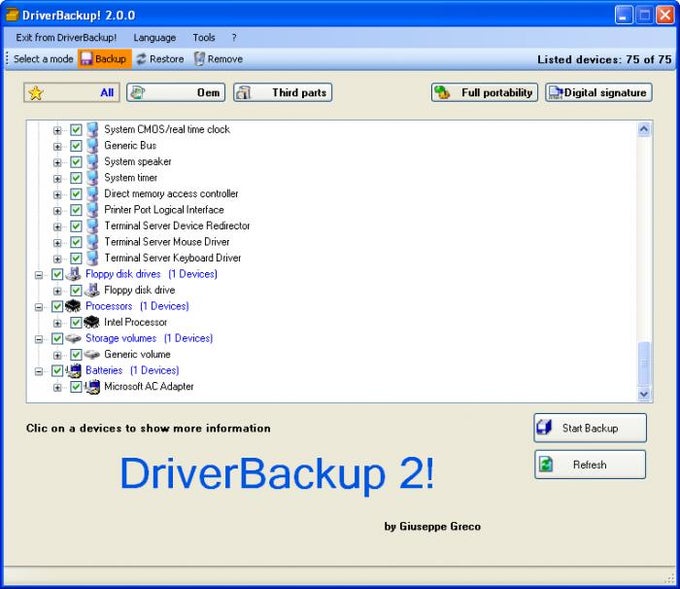Click the Generic Bus device icon
The width and height of the screenshot is (680, 589).
coord(92,146)
